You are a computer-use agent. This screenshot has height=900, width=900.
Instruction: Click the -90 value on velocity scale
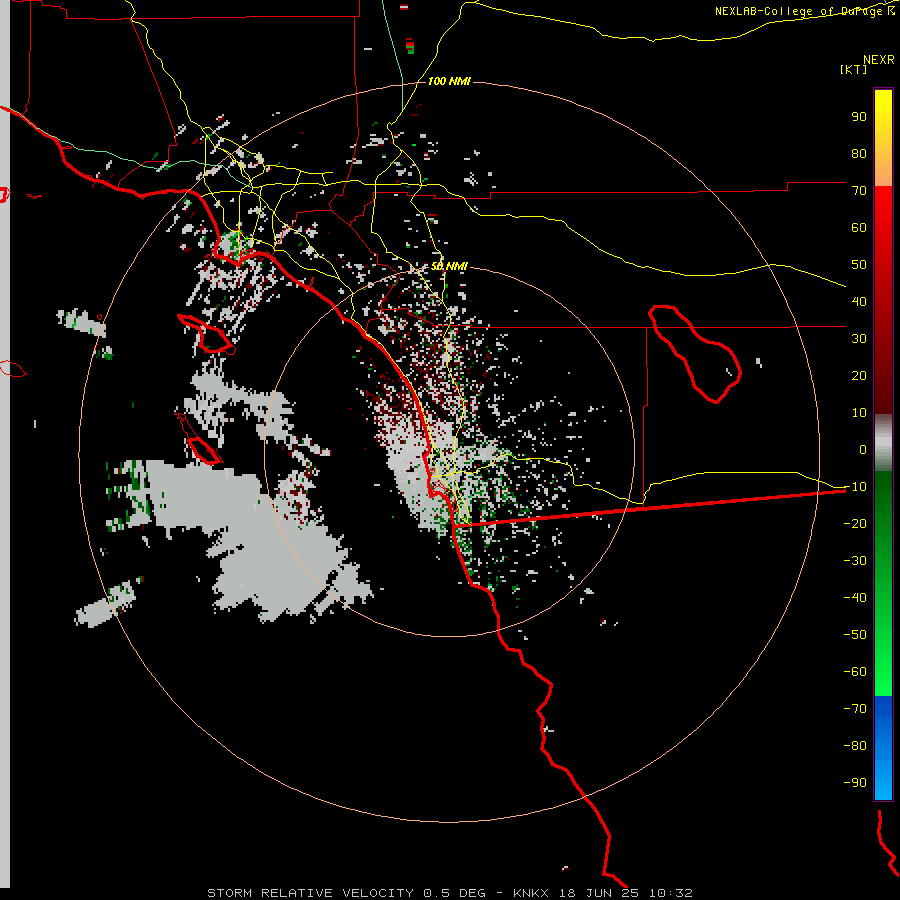point(855,783)
